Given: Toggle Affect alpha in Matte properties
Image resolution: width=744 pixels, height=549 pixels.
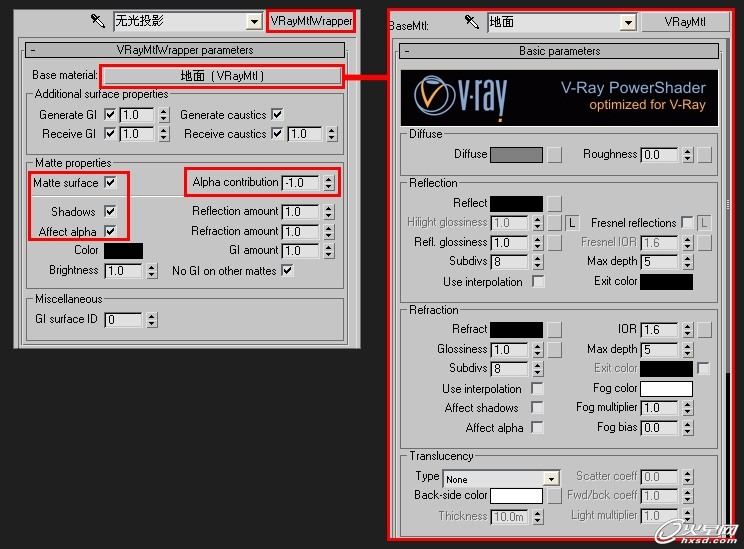Looking at the screenshot, I should coord(110,231).
